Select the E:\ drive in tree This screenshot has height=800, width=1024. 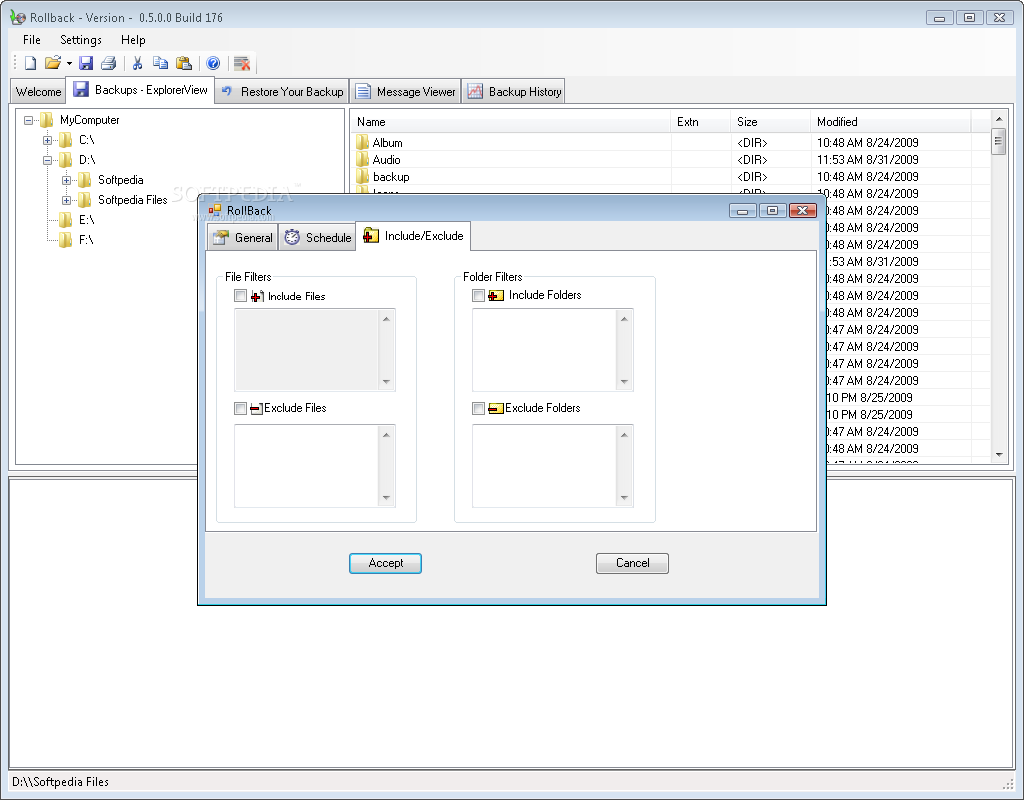coord(86,220)
